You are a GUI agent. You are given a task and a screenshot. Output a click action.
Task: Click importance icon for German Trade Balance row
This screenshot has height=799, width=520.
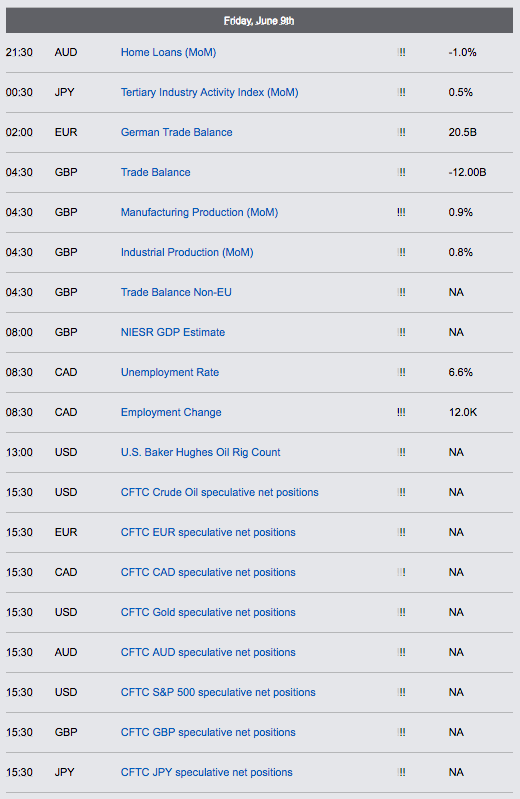(401, 132)
